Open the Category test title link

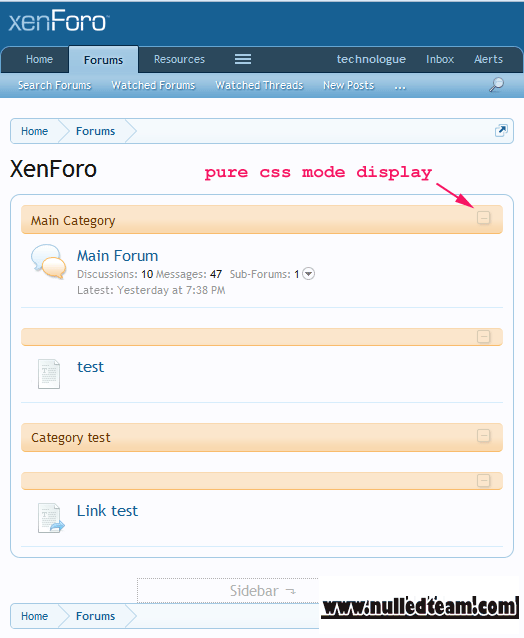[71, 437]
